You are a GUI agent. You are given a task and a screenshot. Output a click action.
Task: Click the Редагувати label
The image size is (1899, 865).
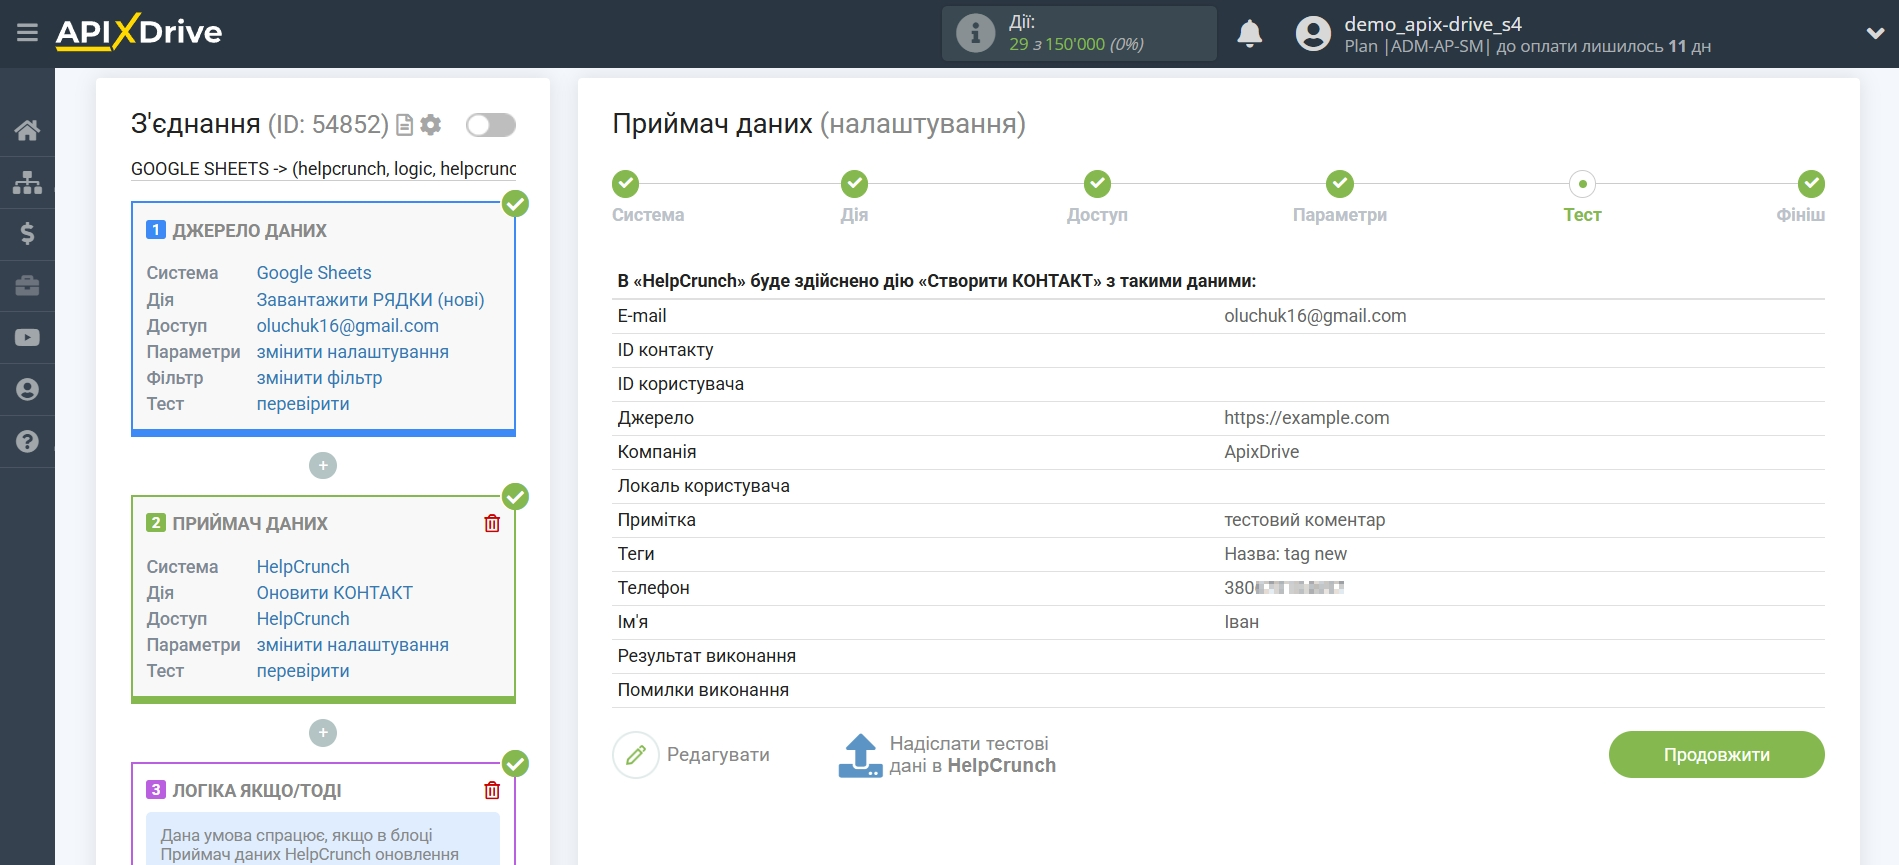(x=718, y=755)
